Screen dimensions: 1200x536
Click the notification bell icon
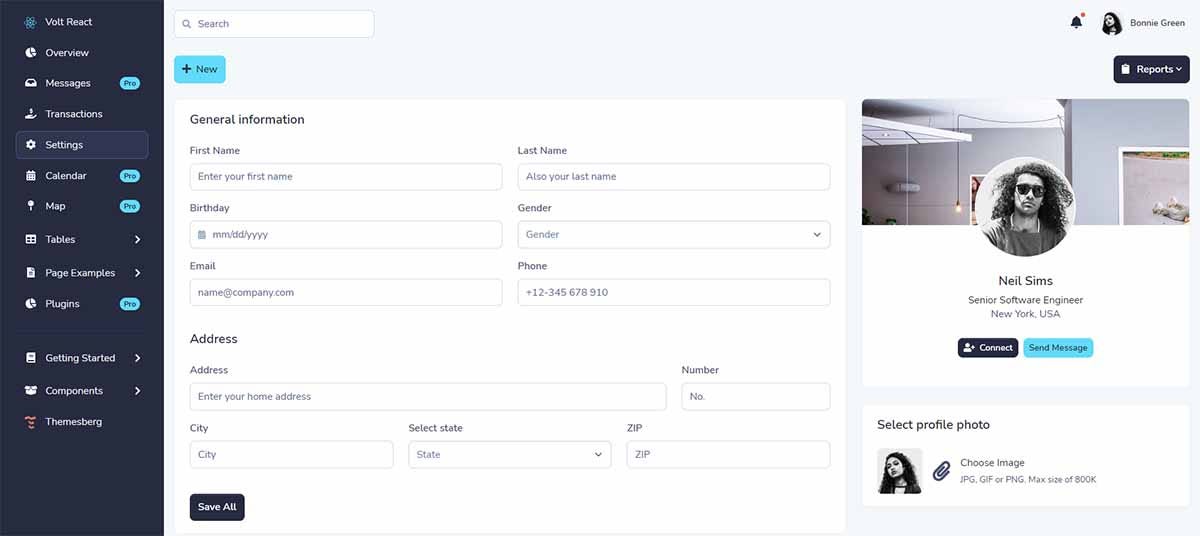(1076, 22)
